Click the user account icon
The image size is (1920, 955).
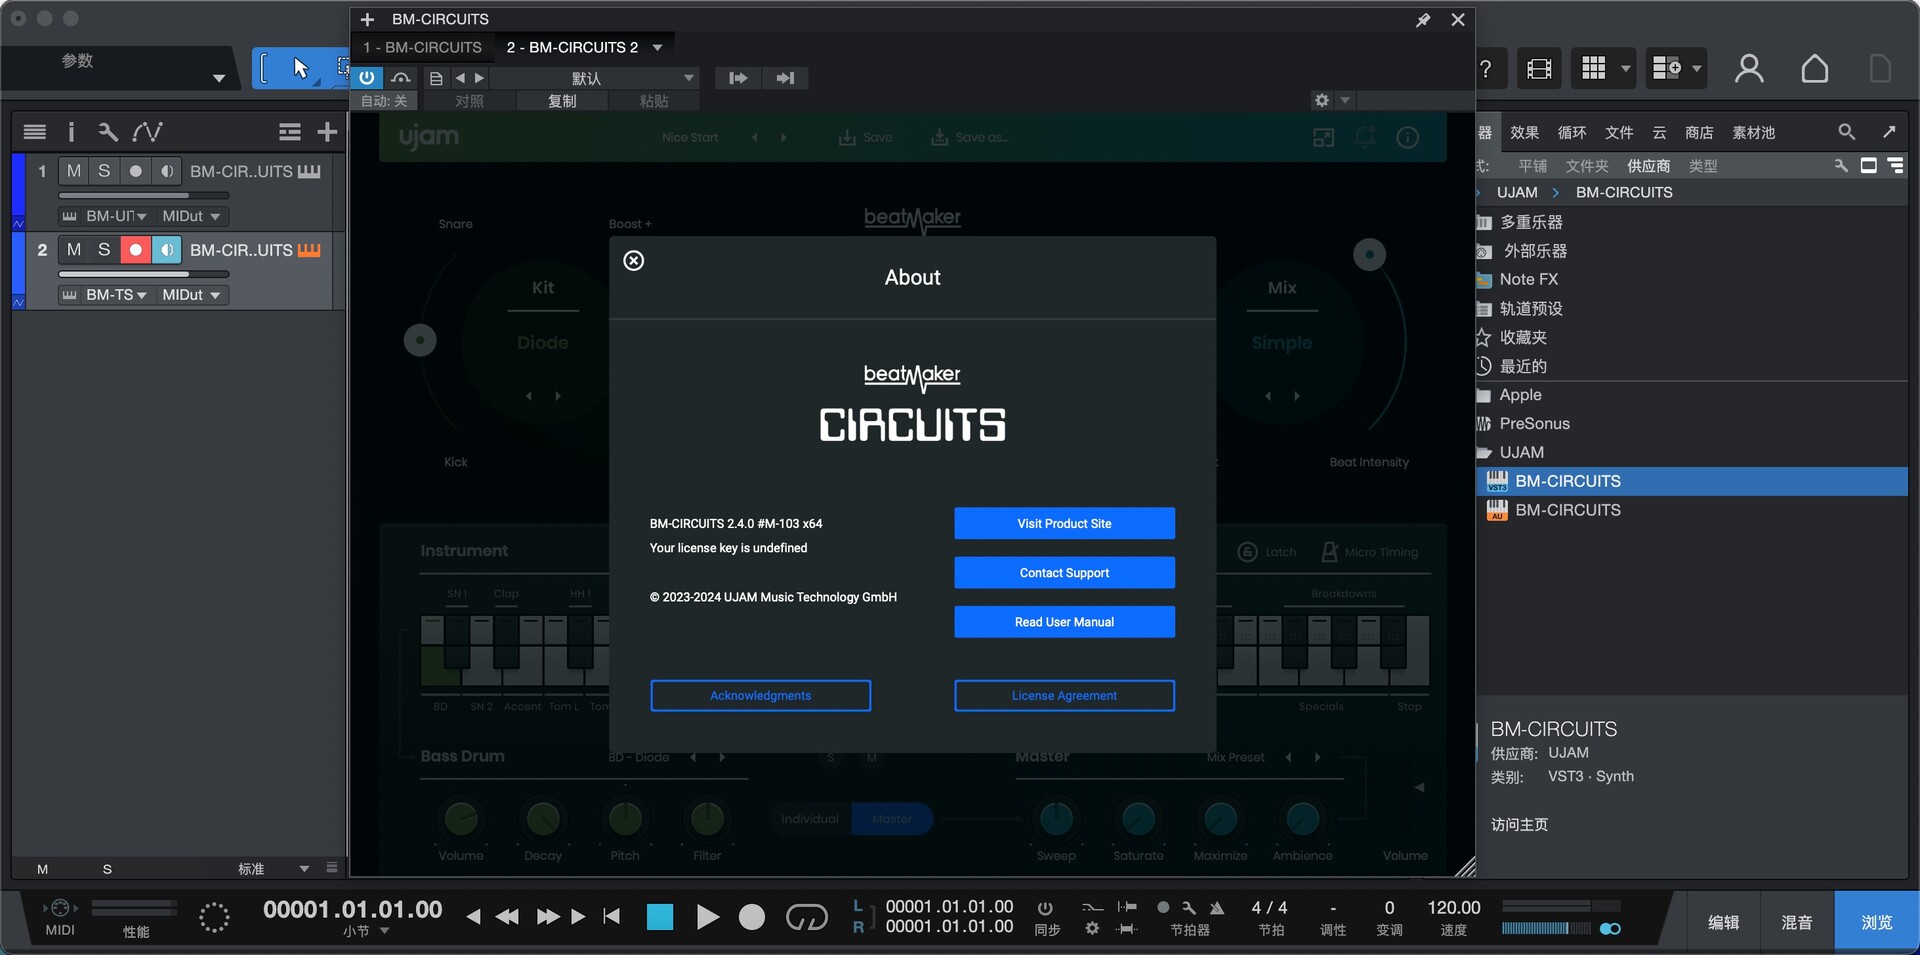(1749, 69)
